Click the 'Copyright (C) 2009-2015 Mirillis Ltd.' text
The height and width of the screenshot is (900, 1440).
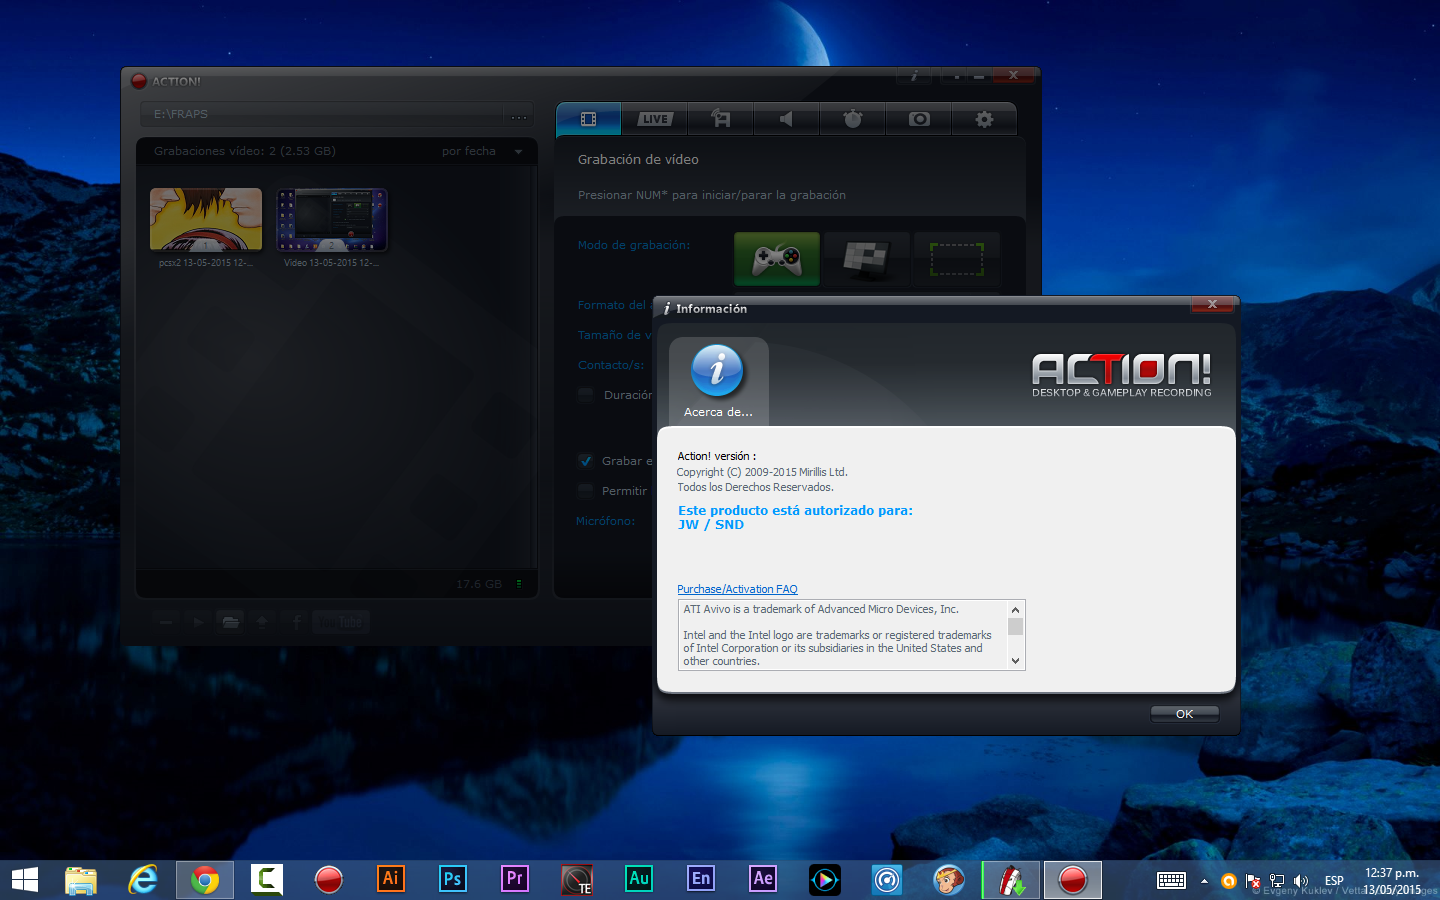coord(762,473)
